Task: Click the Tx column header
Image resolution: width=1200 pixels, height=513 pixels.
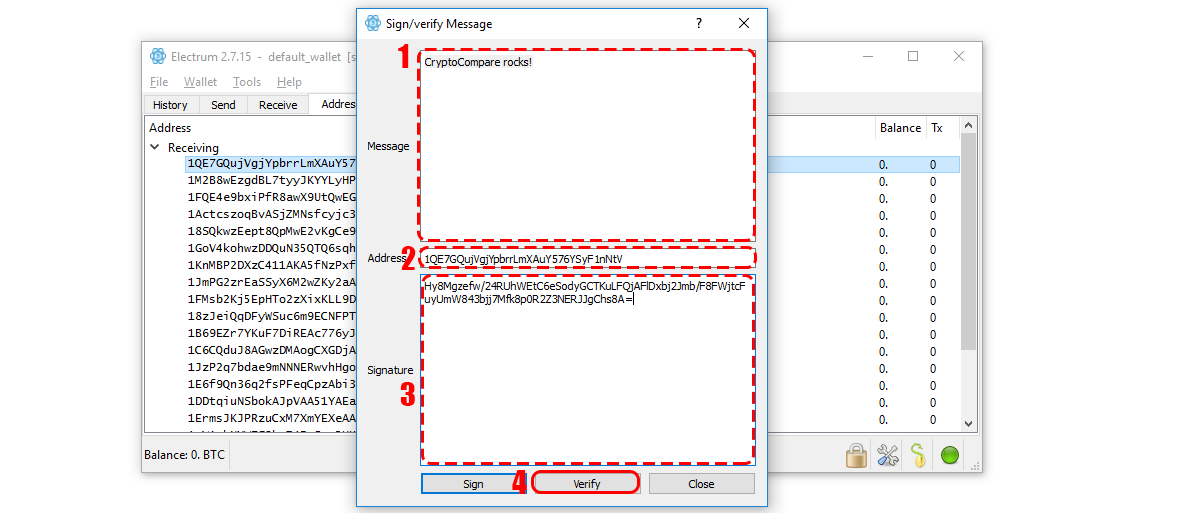Action: point(937,128)
